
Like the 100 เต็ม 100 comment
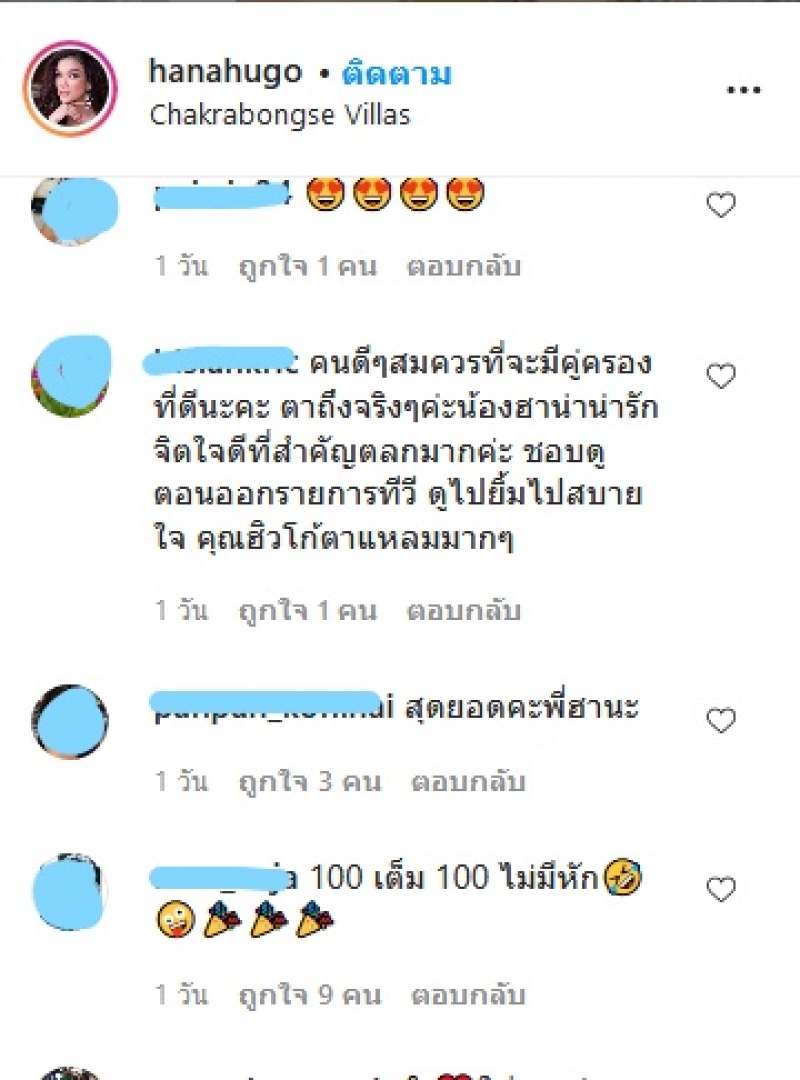(x=721, y=889)
